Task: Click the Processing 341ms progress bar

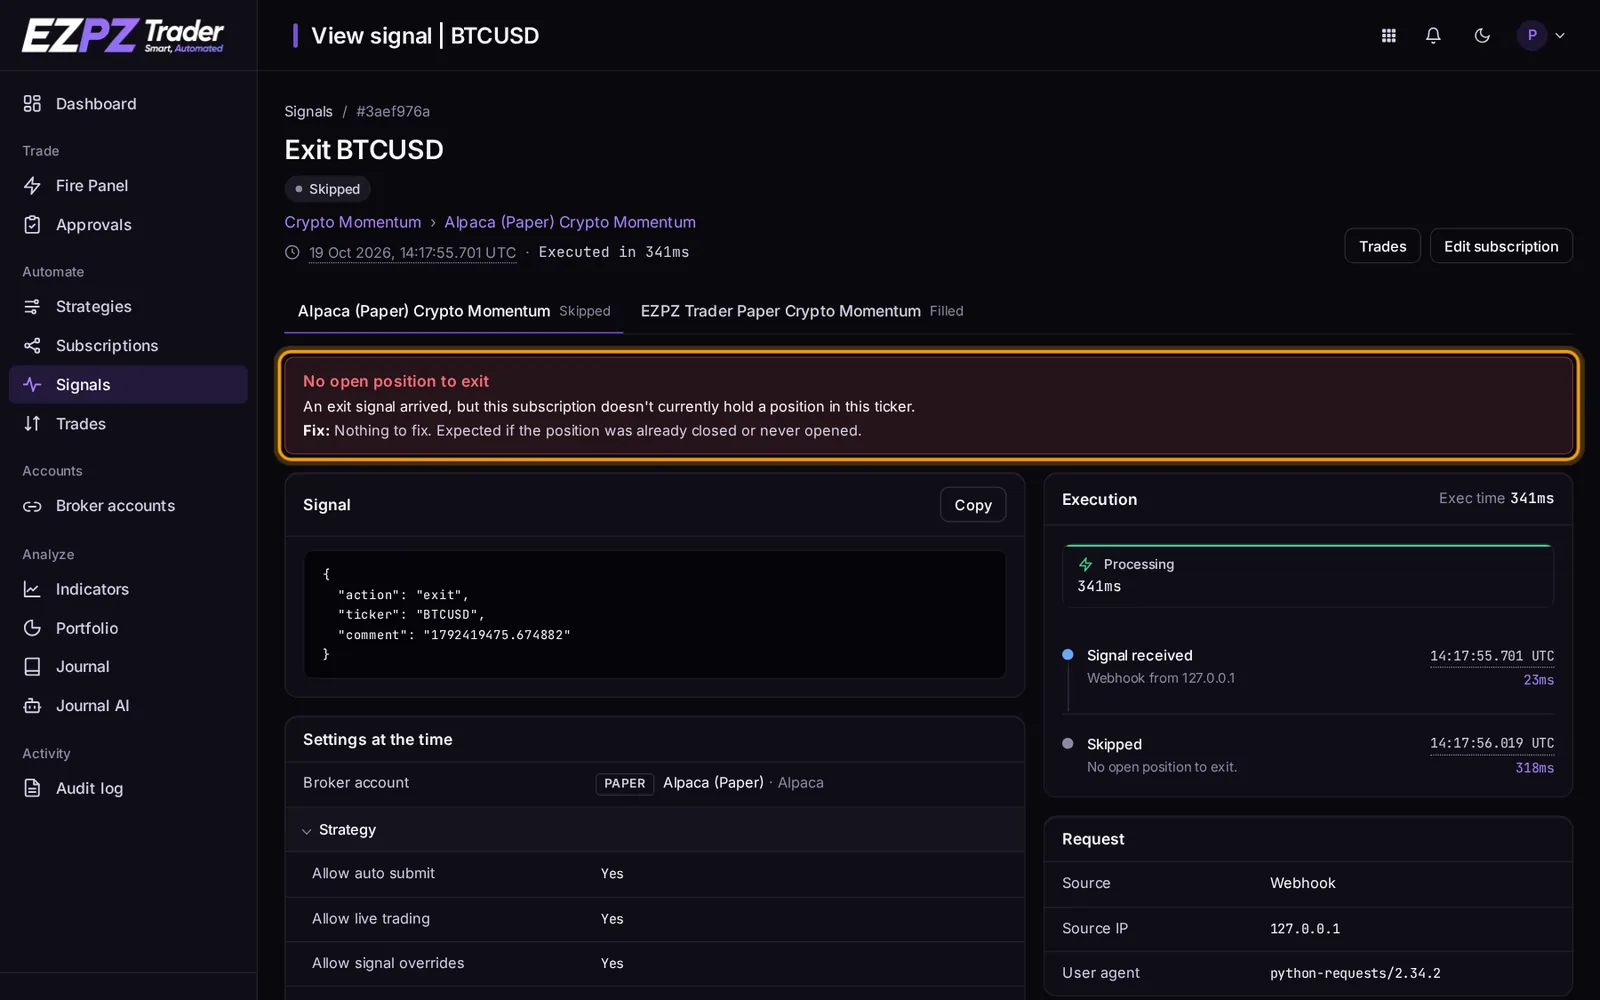Action: point(1308,576)
